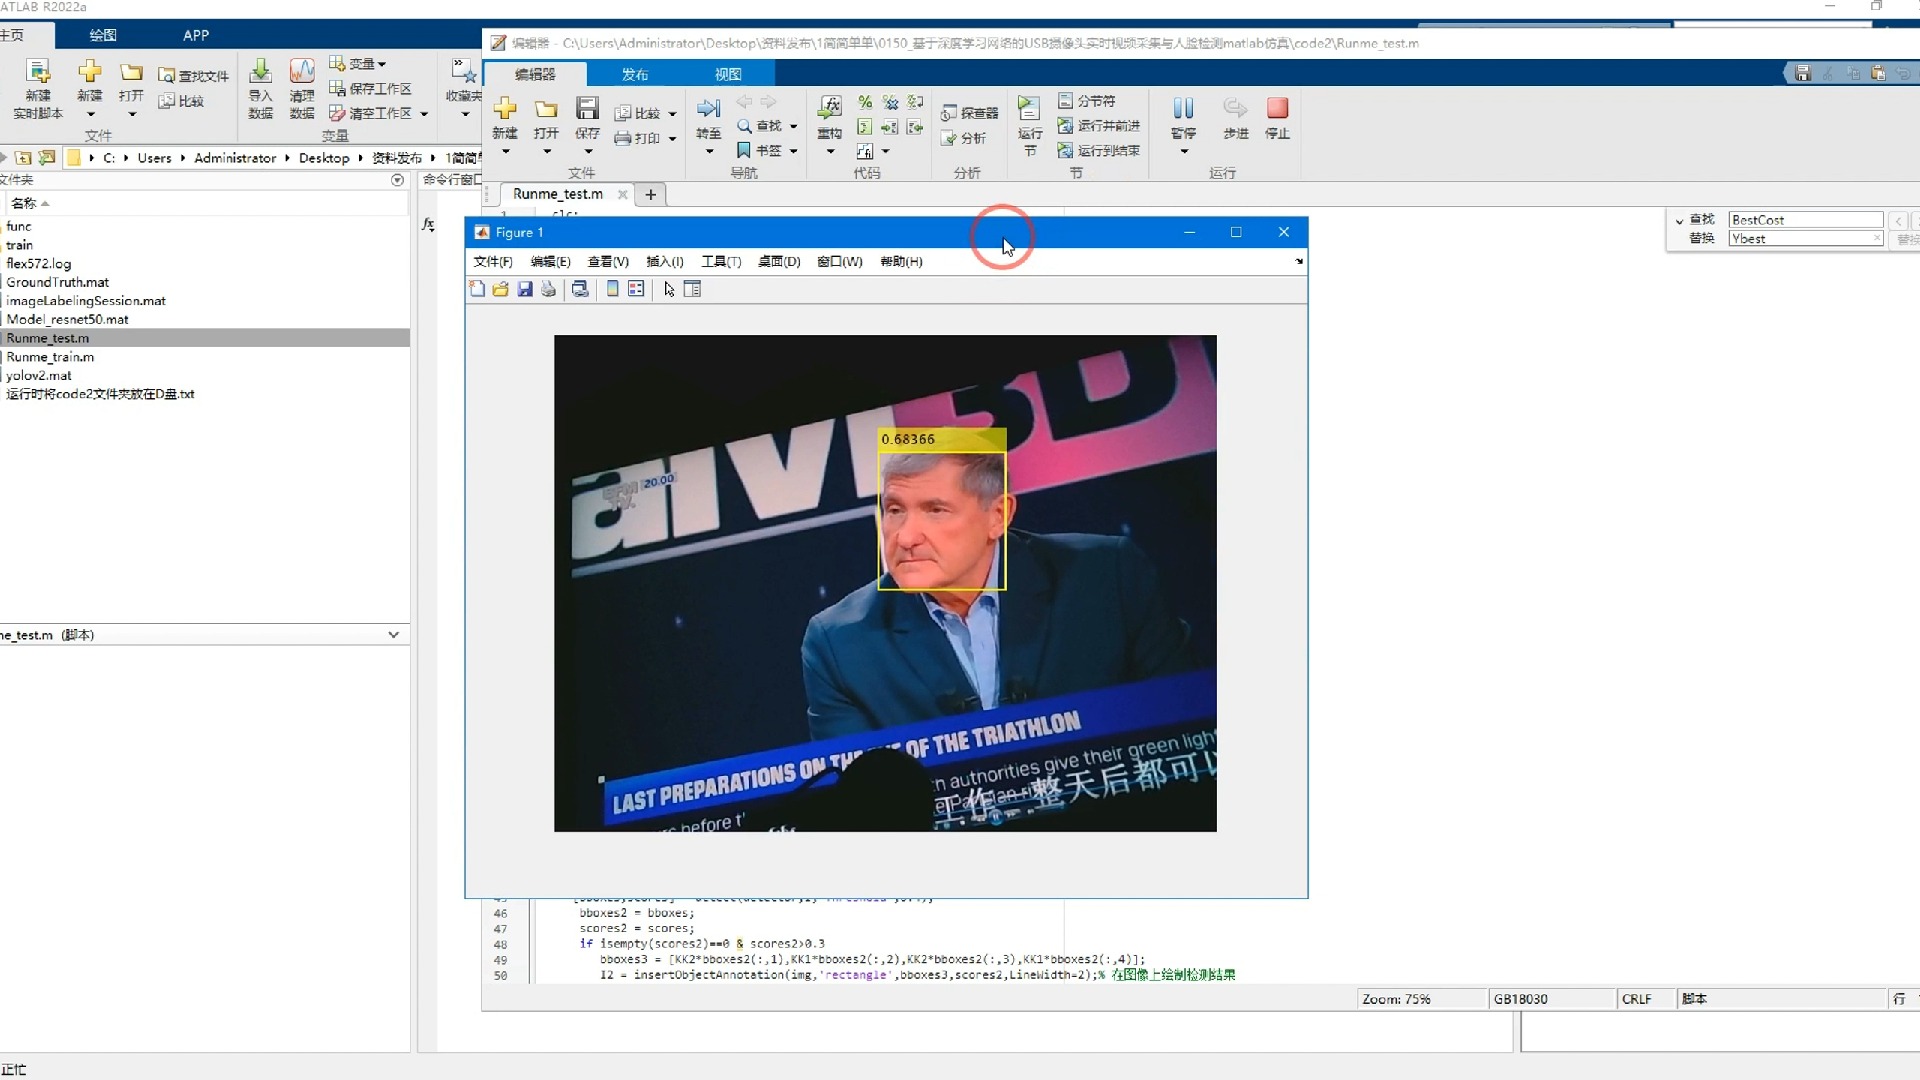1920x1080 pixels.
Task: Click the Favorites (收藏夹) icon
Action: (463, 71)
